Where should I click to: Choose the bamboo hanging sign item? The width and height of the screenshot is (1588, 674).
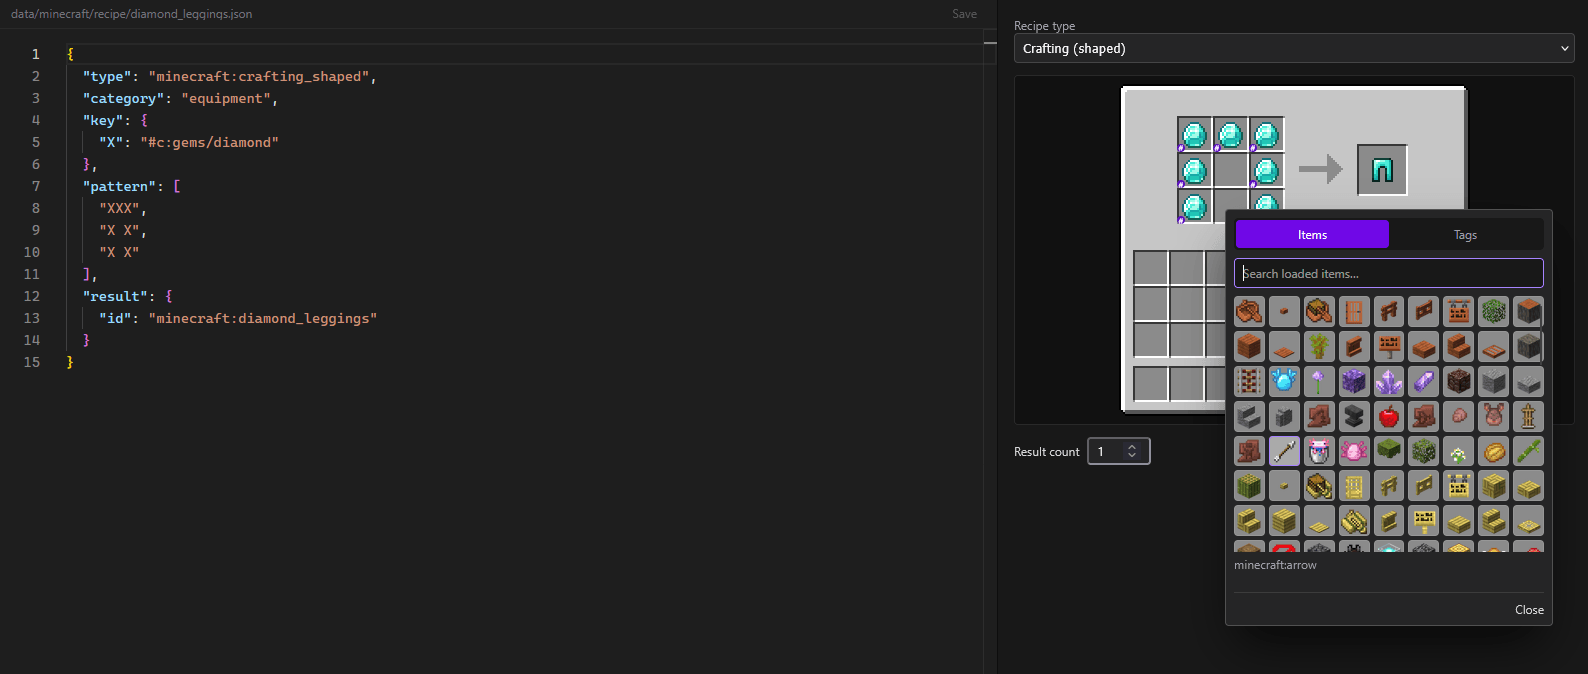tap(1459, 486)
